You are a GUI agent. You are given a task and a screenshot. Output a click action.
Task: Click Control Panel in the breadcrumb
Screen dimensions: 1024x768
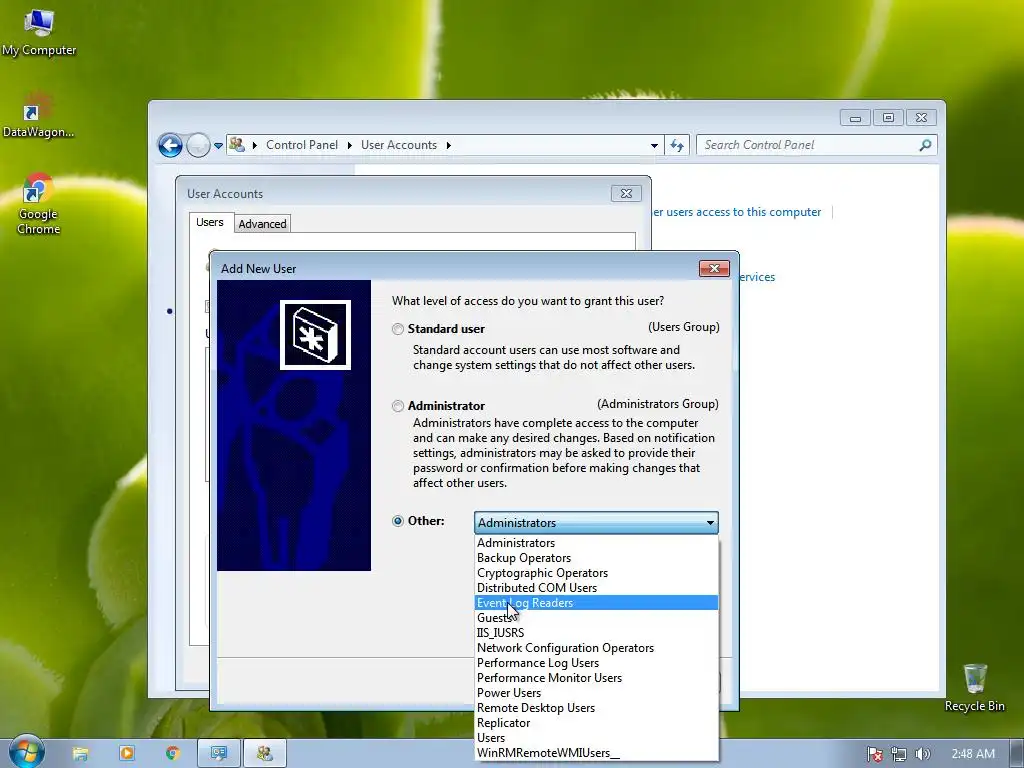pos(302,145)
